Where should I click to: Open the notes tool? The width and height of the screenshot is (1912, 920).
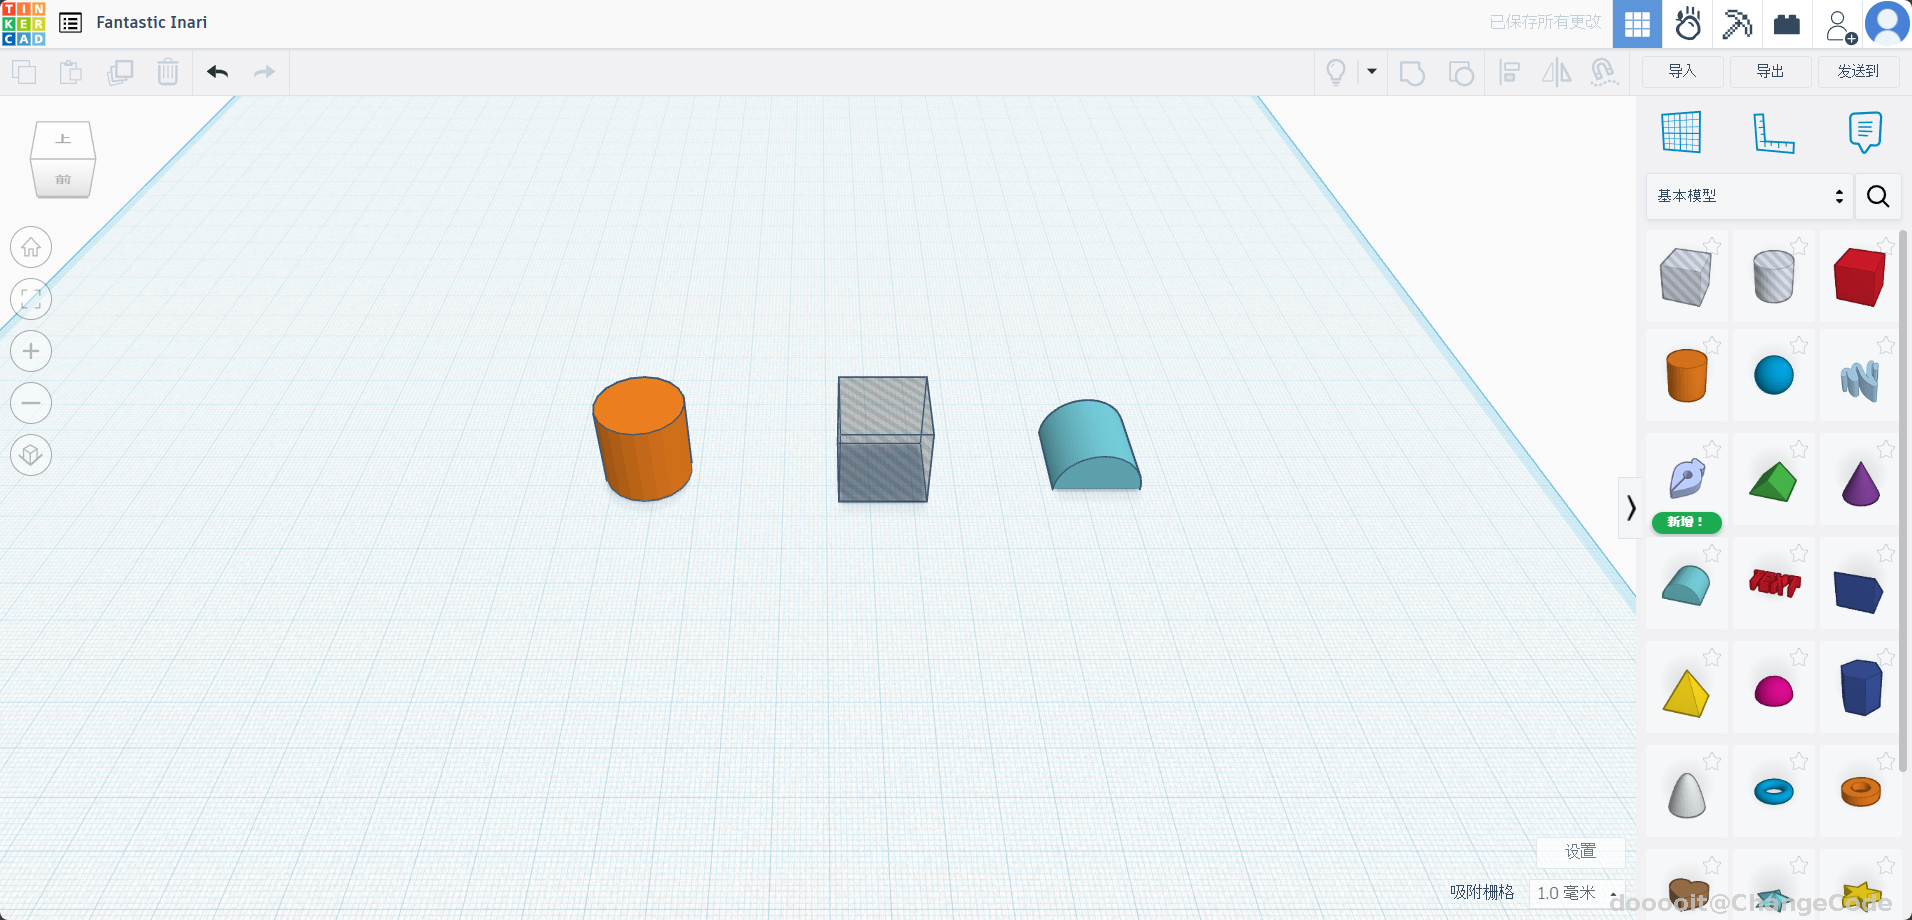click(1865, 132)
